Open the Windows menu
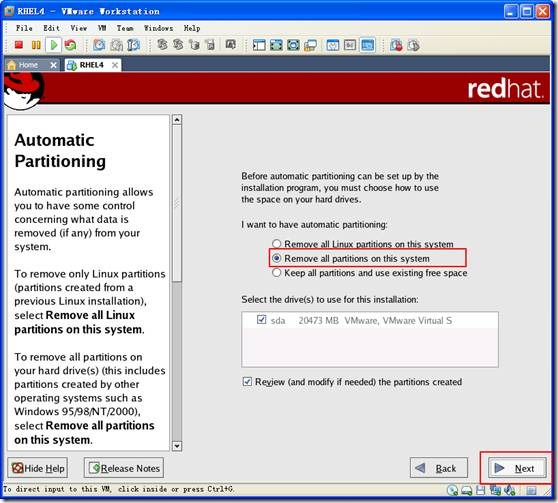 click(x=158, y=28)
